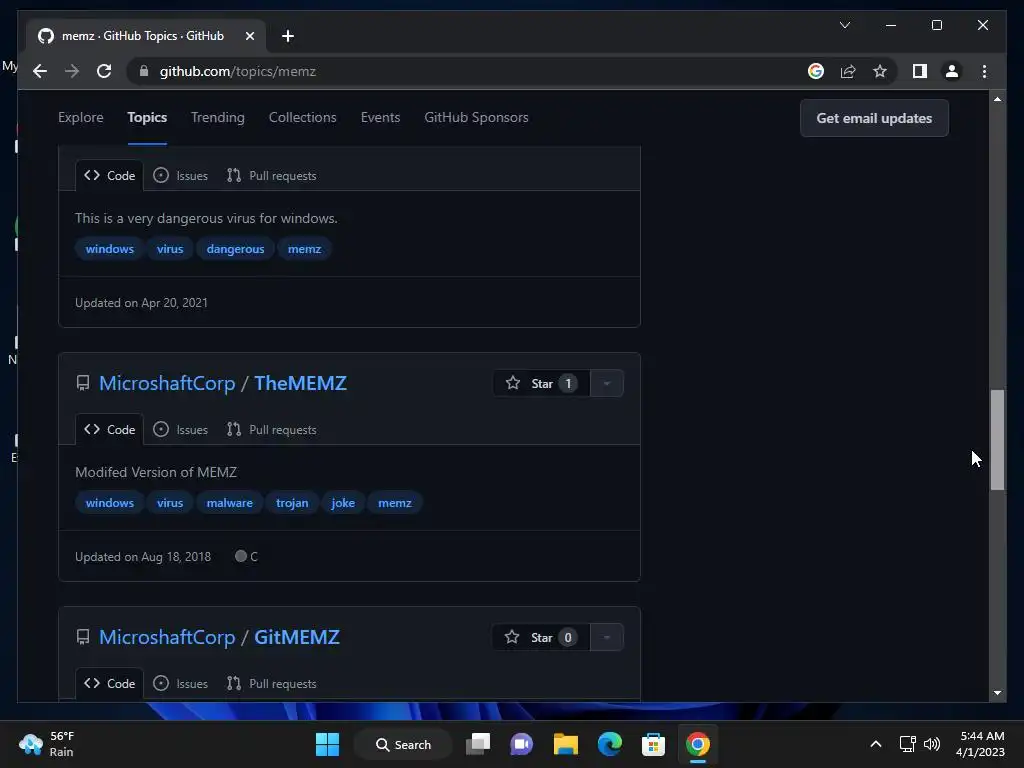Click the page scrollbar thumb
Screen dimensions: 1024x768
[x=997, y=440]
